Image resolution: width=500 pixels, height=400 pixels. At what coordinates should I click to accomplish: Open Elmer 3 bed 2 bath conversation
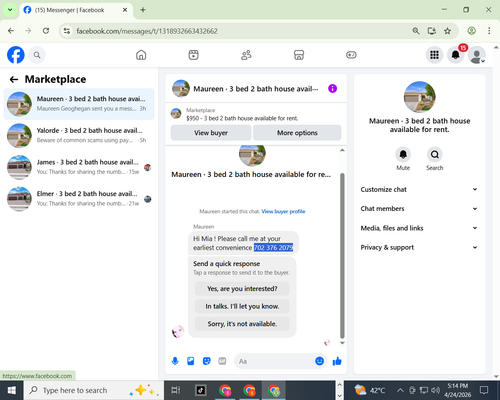pos(79,199)
